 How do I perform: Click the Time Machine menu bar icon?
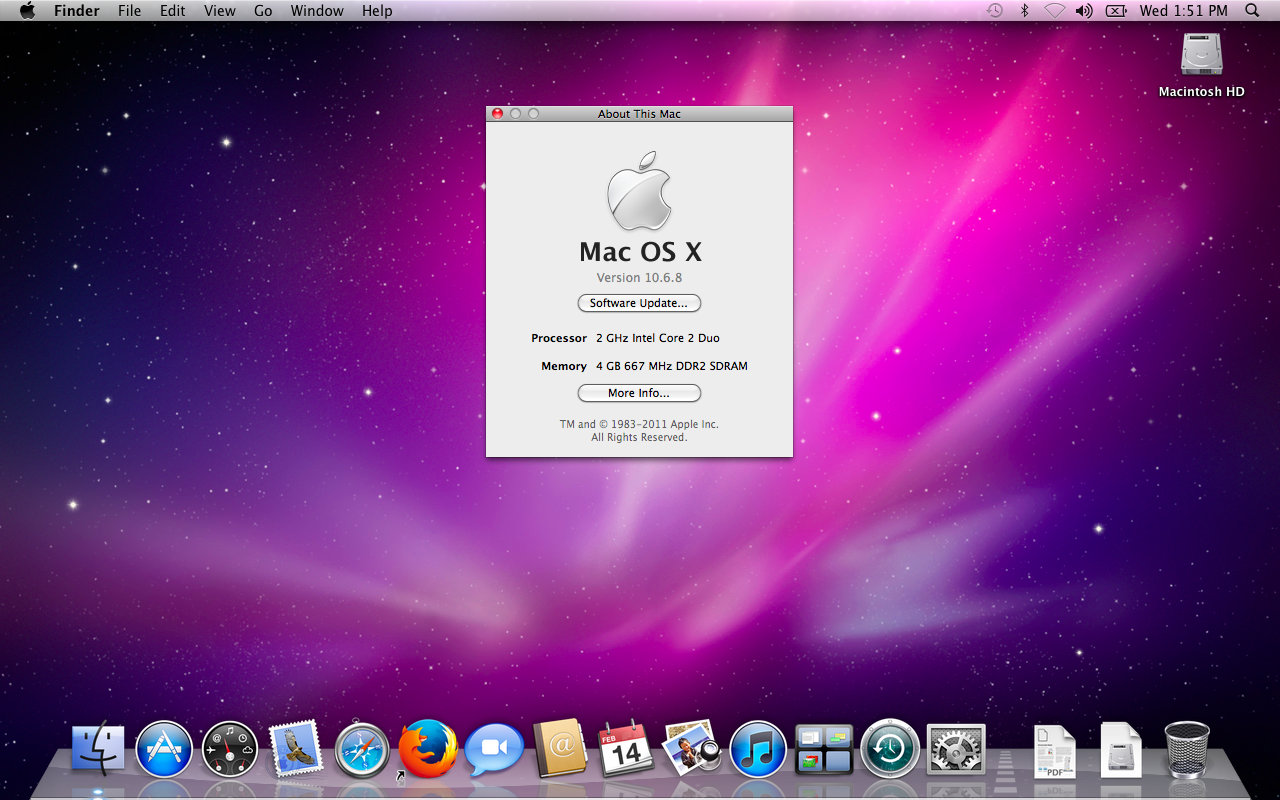click(994, 11)
